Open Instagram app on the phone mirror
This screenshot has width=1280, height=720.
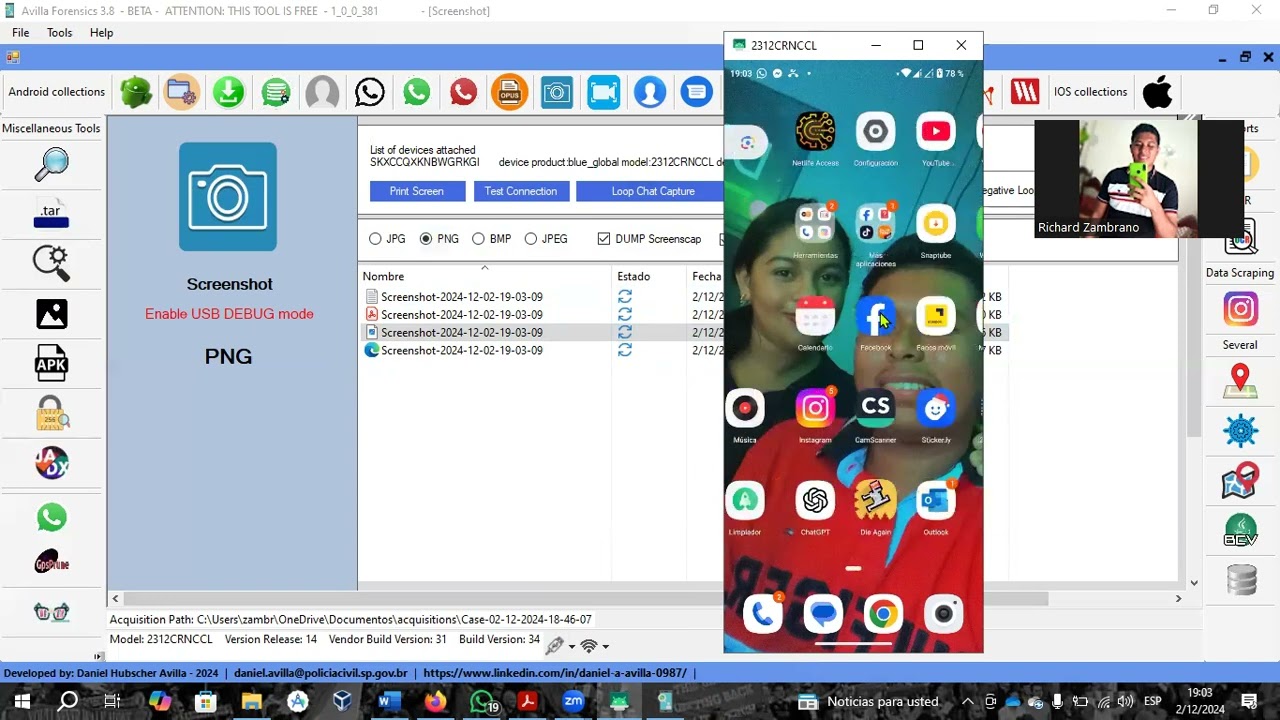tap(815, 408)
